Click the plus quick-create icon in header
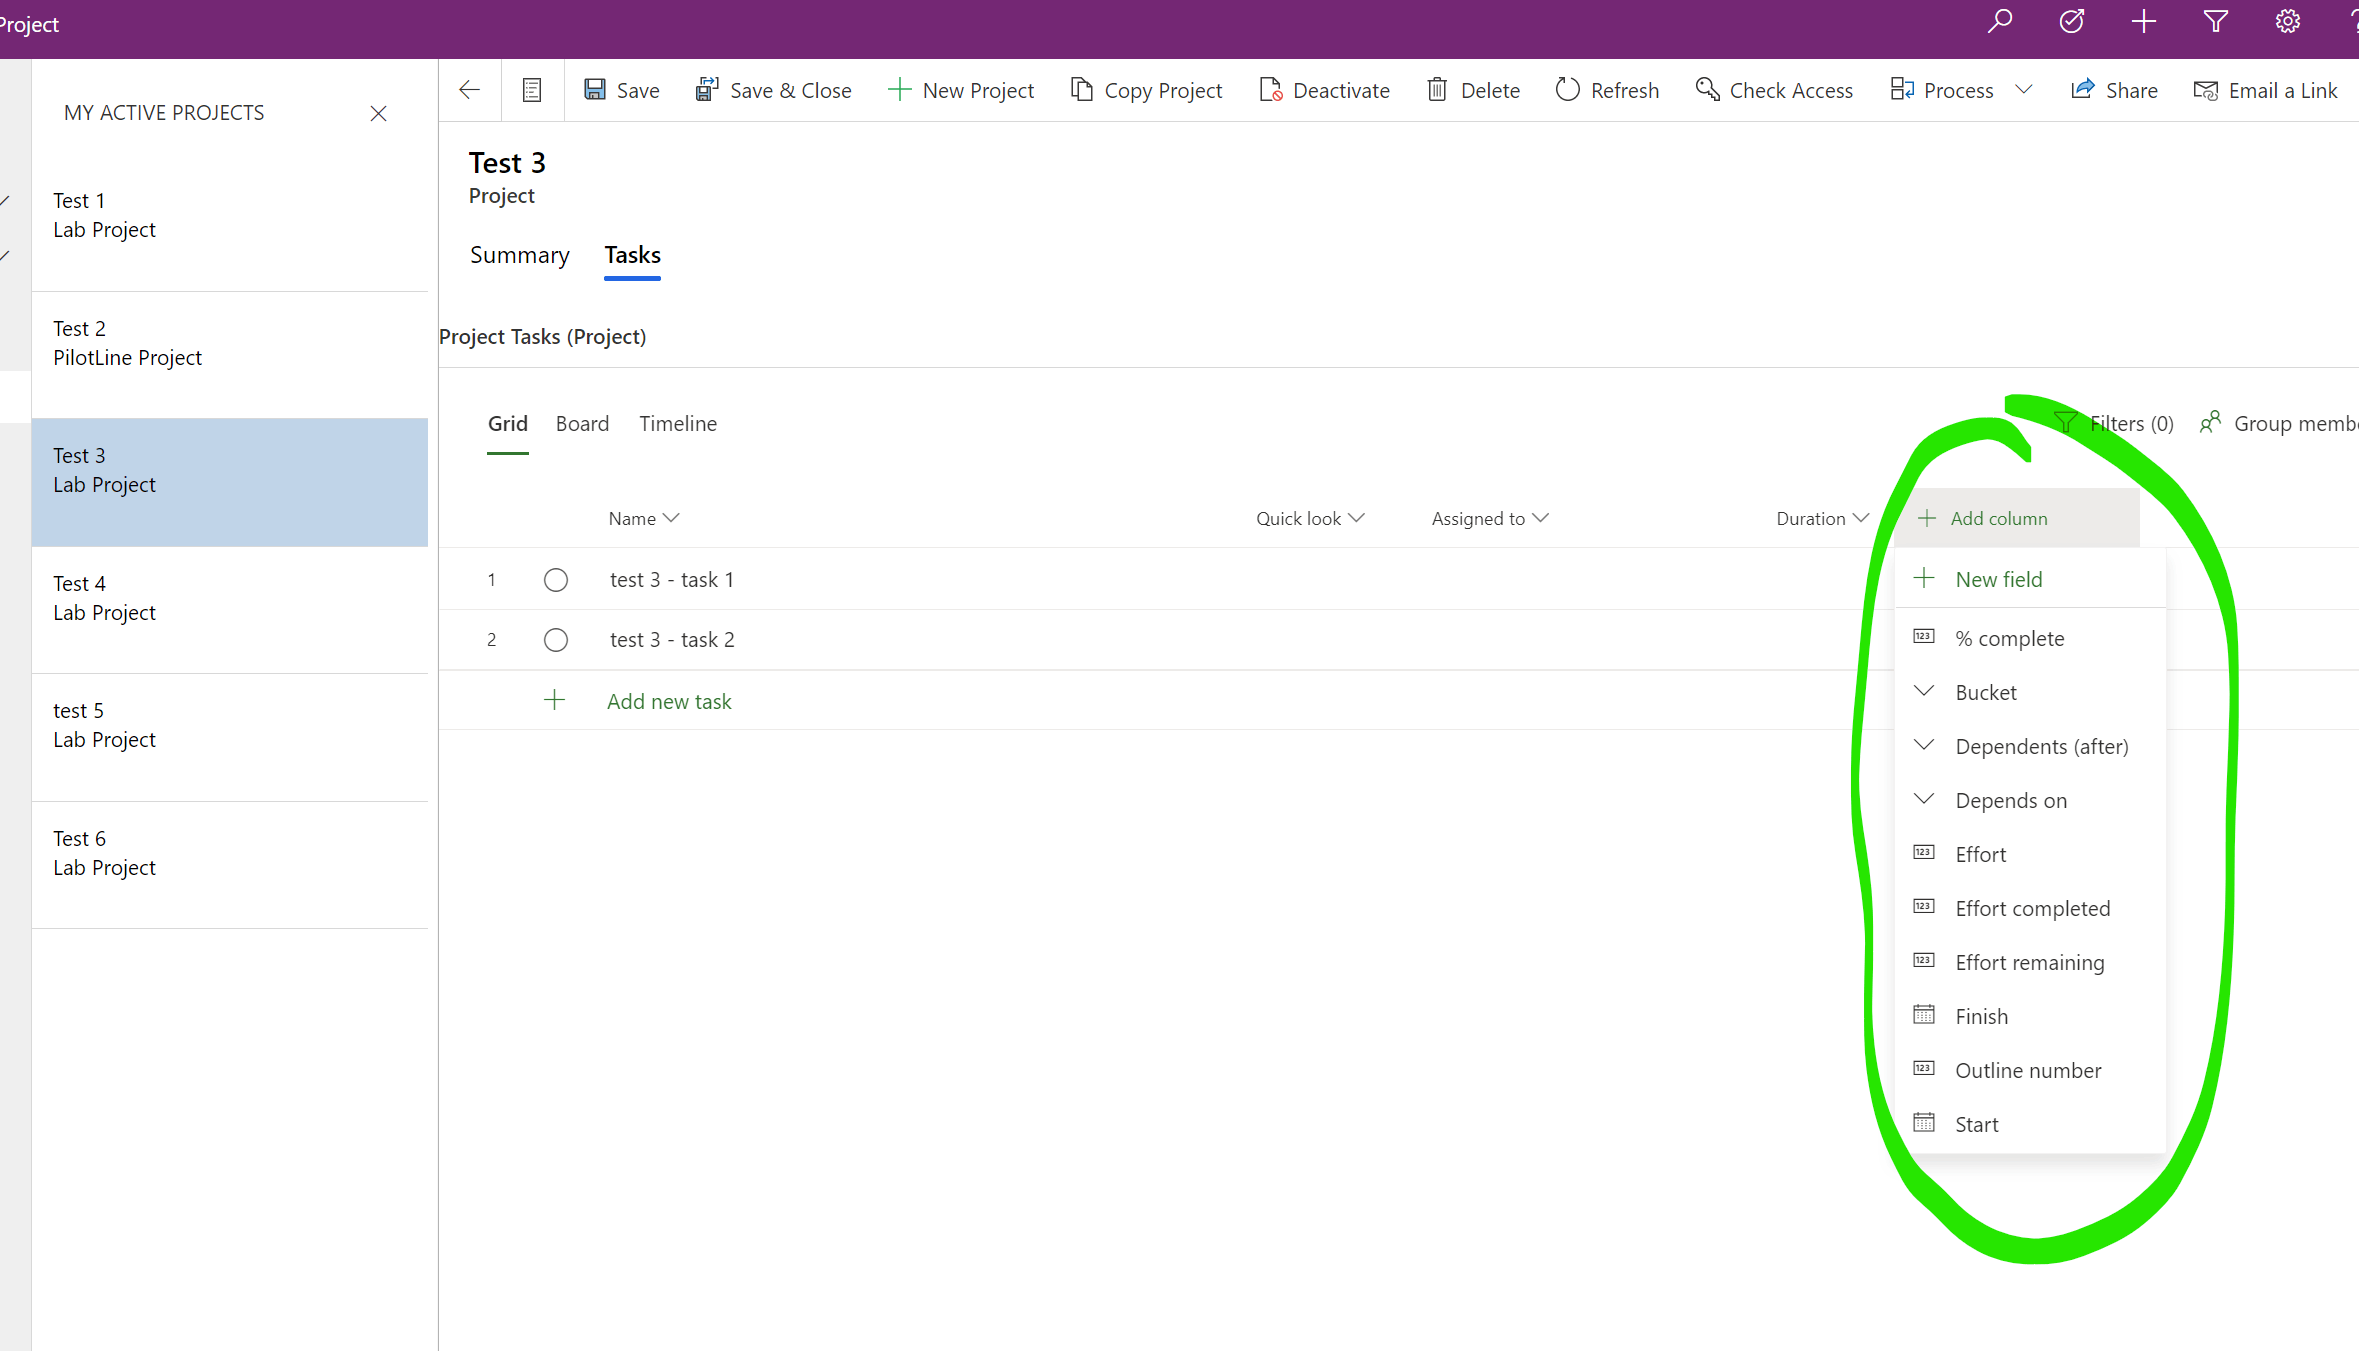This screenshot has width=2359, height=1351. click(x=2144, y=22)
